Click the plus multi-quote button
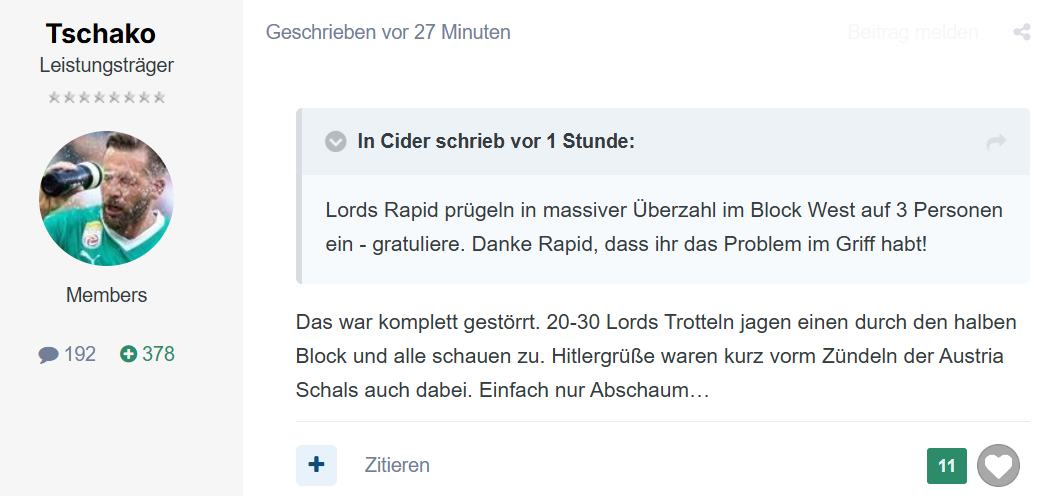1038x496 pixels. (x=316, y=465)
